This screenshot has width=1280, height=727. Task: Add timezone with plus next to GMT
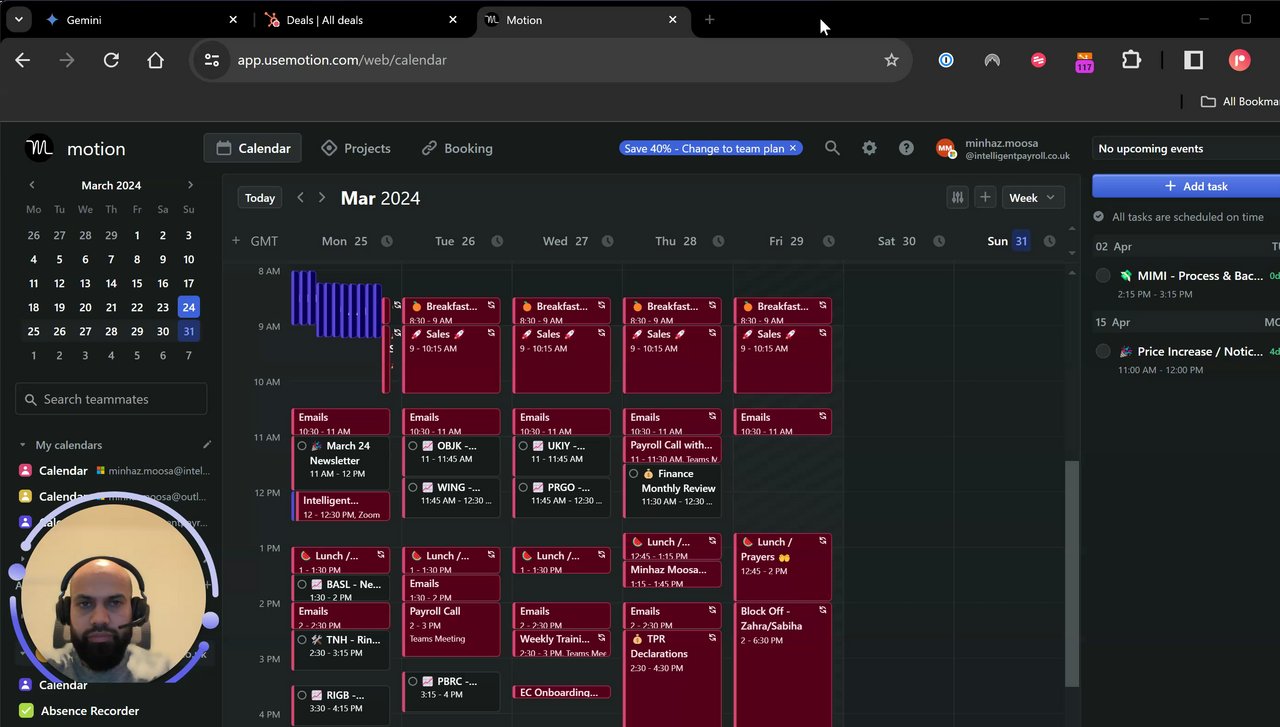coord(236,241)
